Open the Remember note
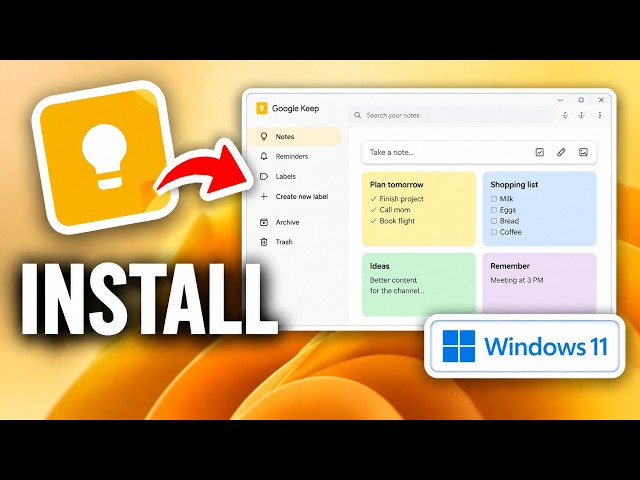The height and width of the screenshot is (480, 640). [540, 284]
